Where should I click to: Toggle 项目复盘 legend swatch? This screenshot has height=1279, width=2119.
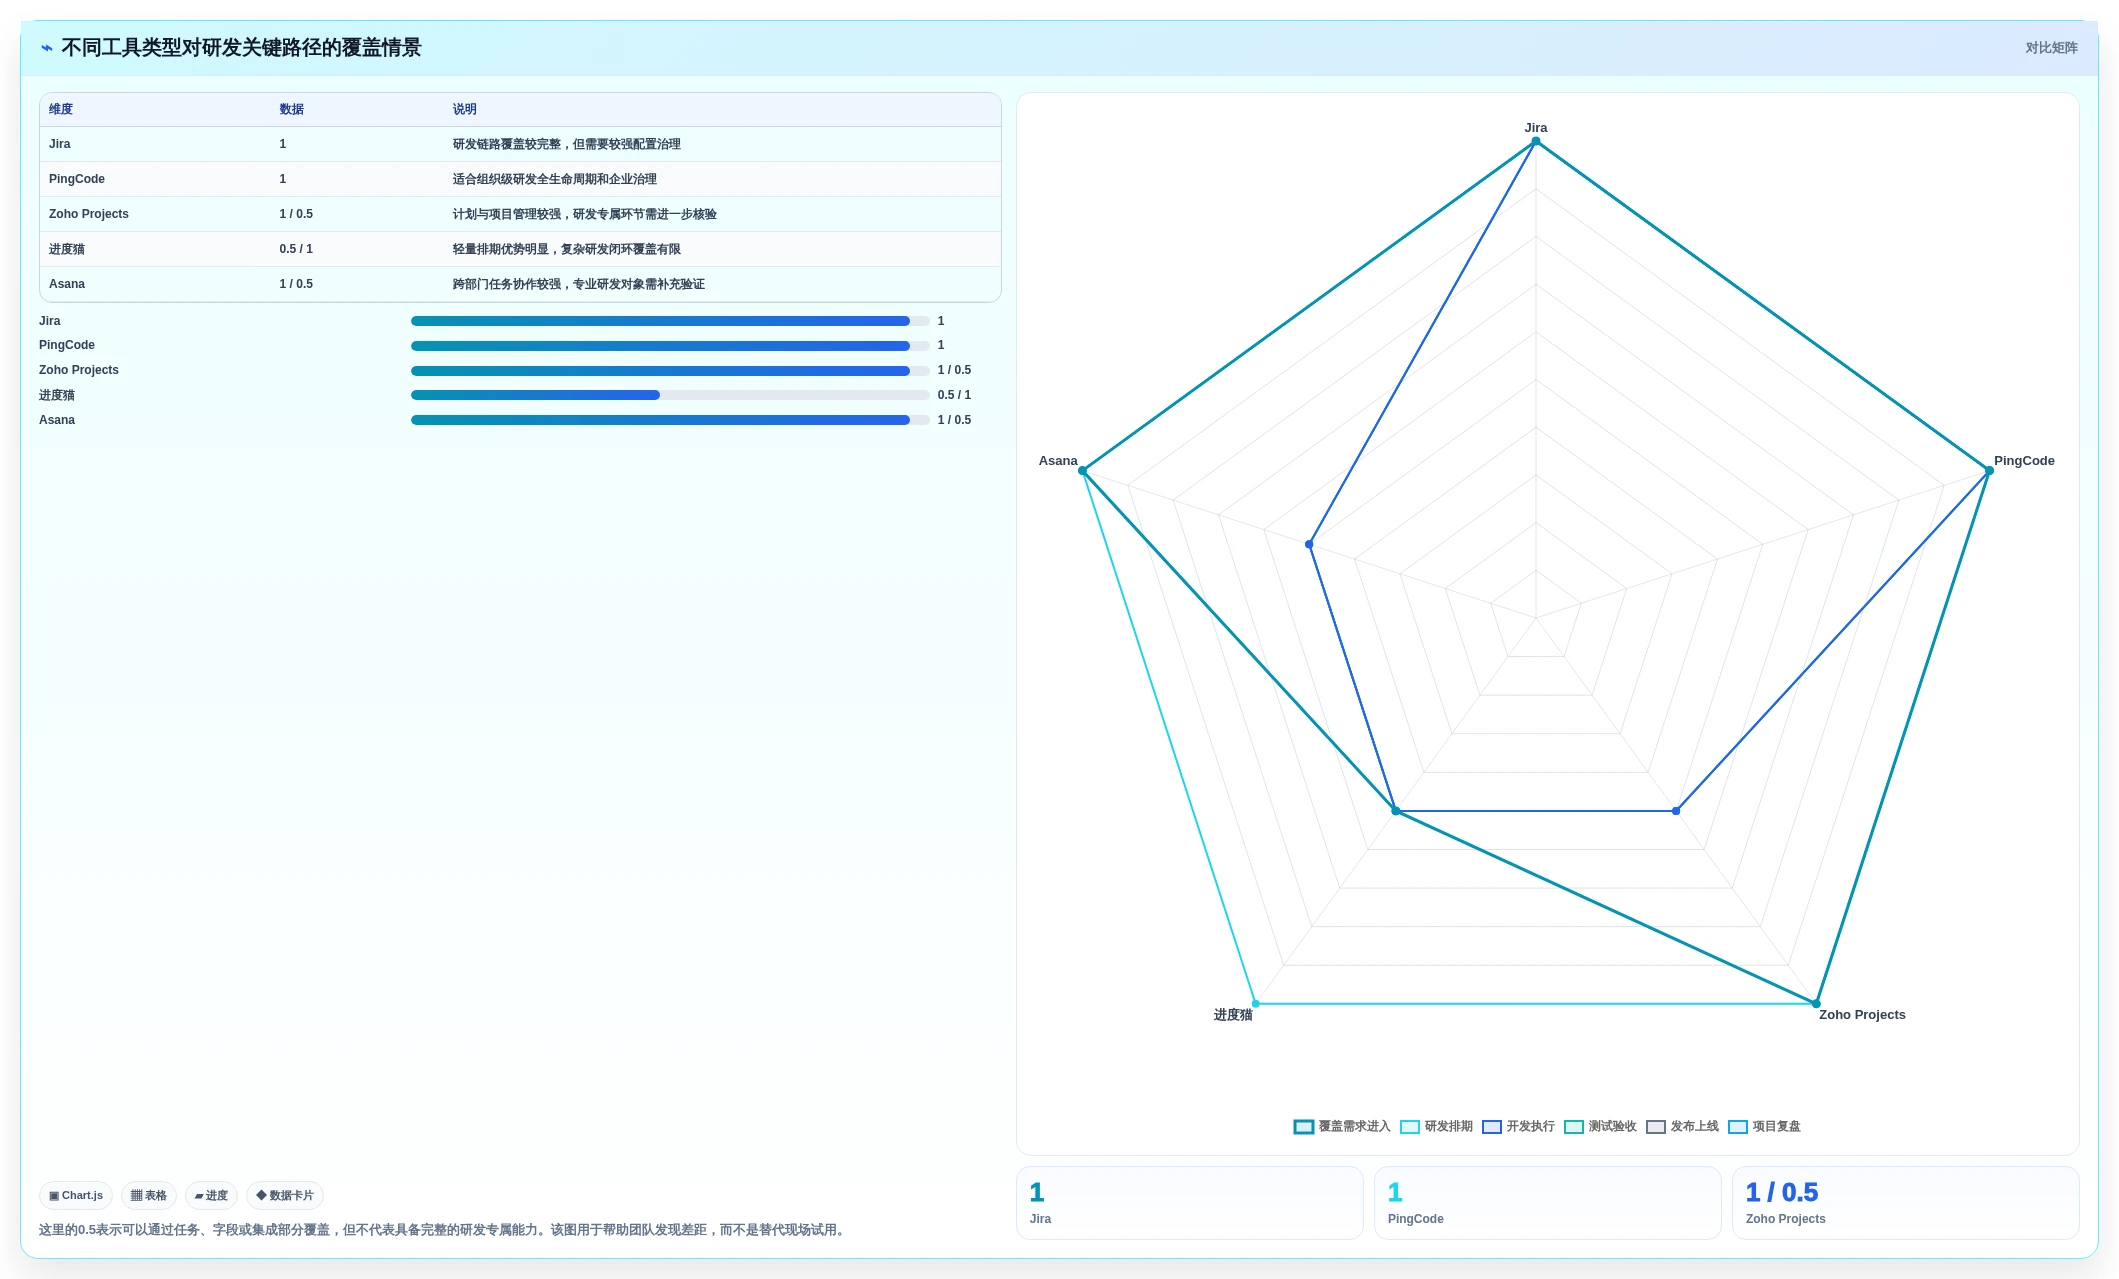(x=1738, y=1127)
